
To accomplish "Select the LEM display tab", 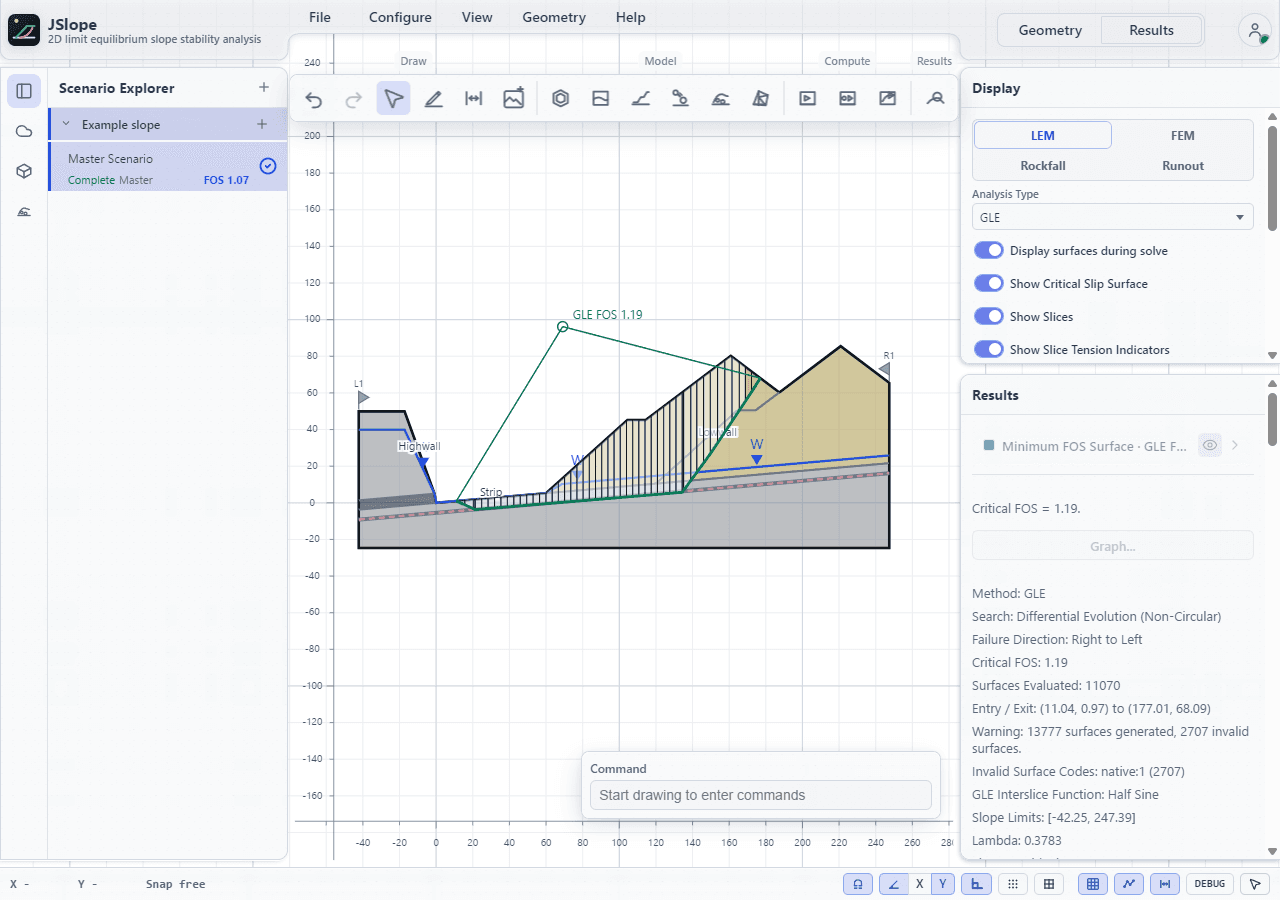I will [1043, 135].
